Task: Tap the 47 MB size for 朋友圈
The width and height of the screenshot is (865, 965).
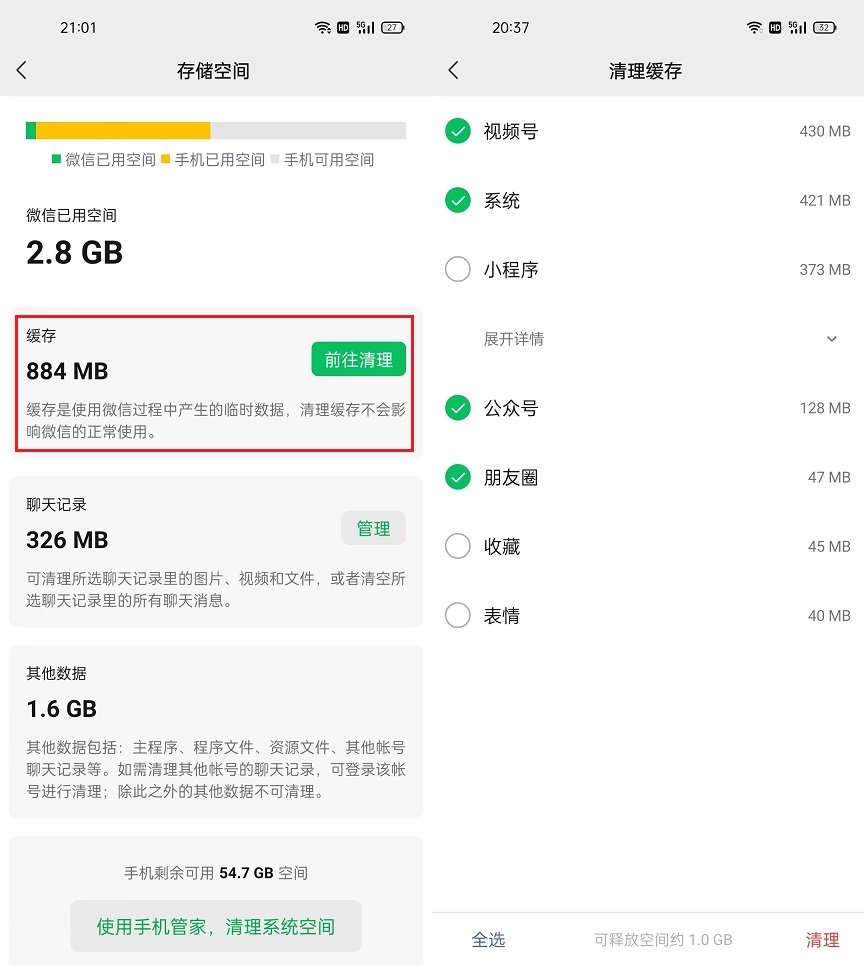Action: pos(829,477)
